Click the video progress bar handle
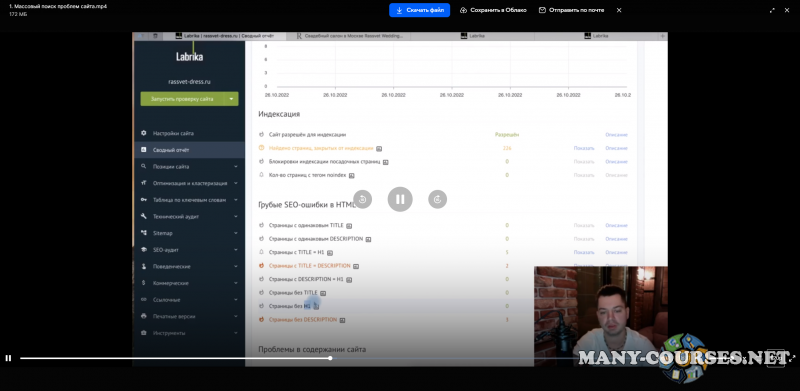This screenshot has width=800, height=391. click(x=331, y=358)
